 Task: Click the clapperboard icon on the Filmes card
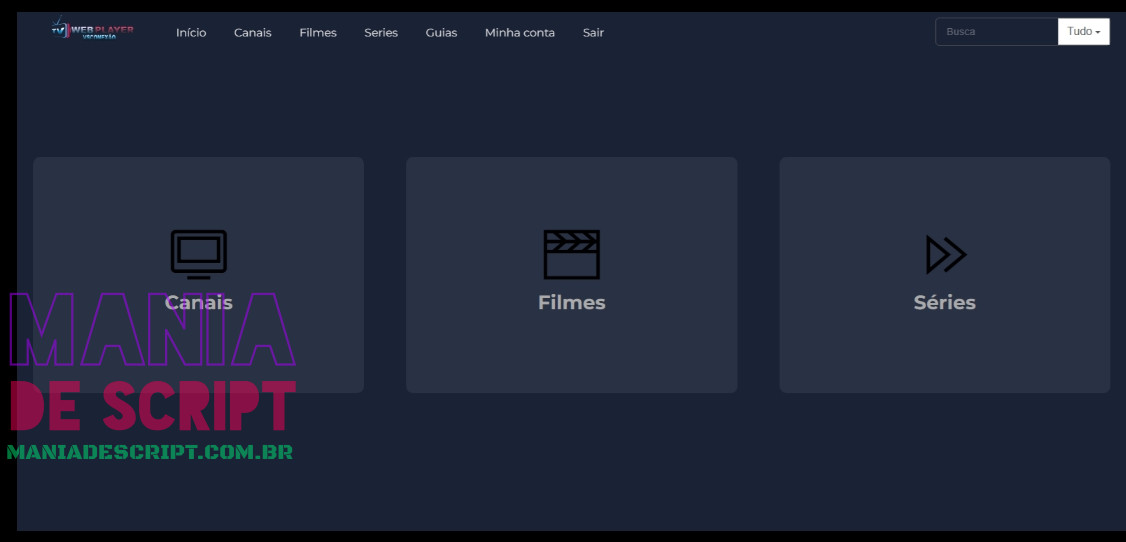[572, 254]
